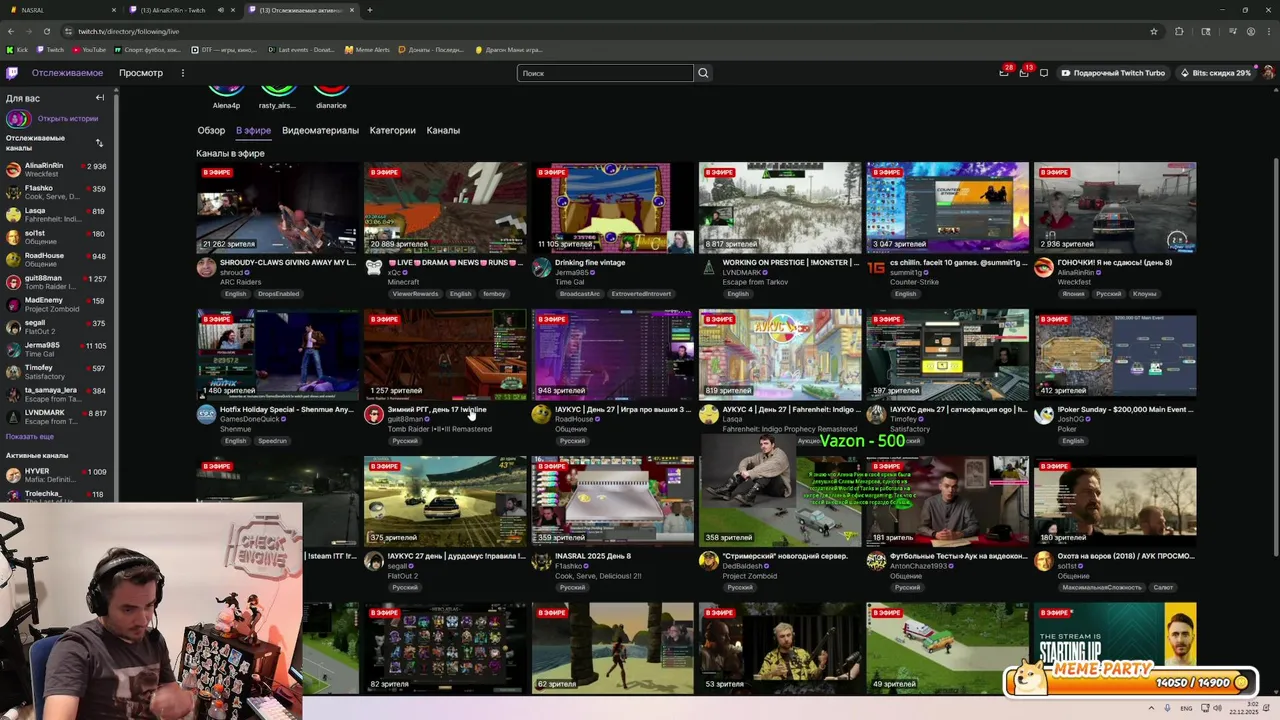Open the user profile avatar menu
The height and width of the screenshot is (720, 1280).
[1268, 73]
